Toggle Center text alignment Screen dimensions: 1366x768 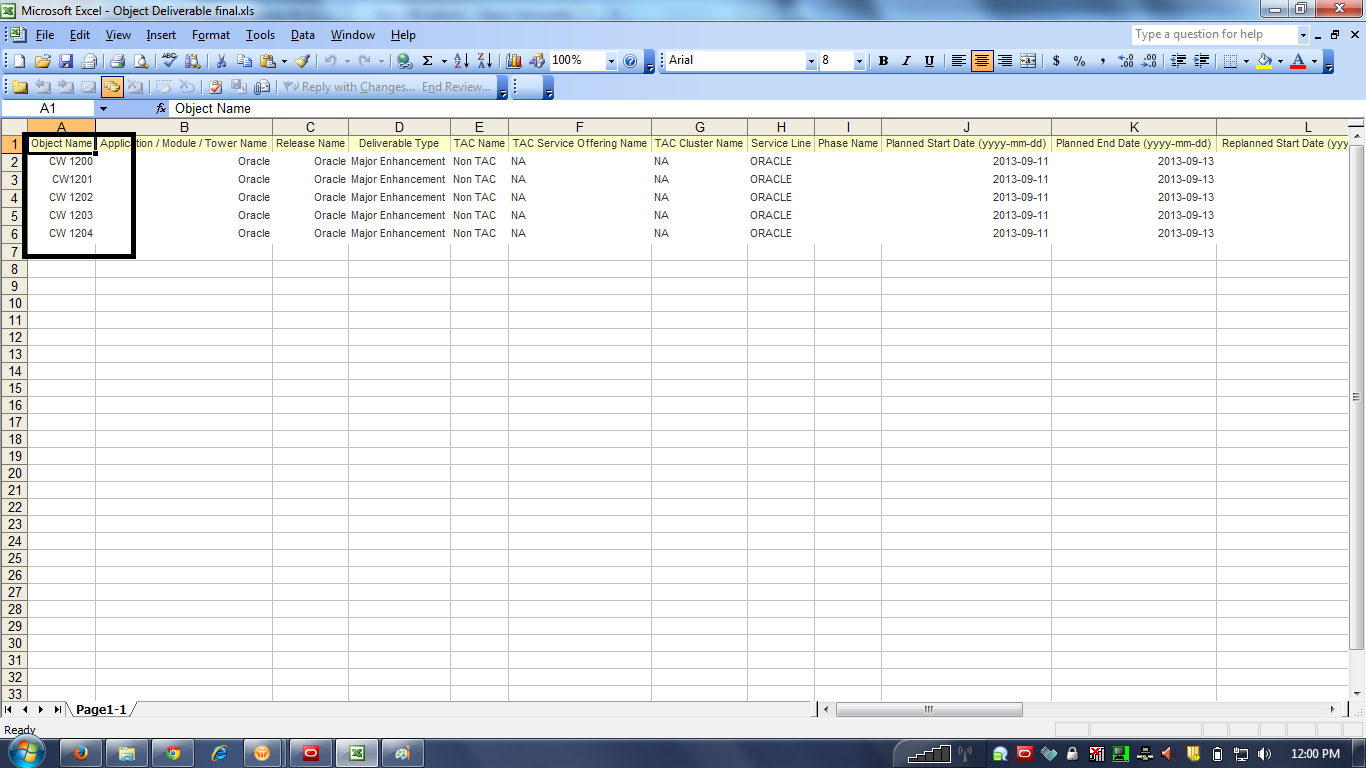click(982, 61)
